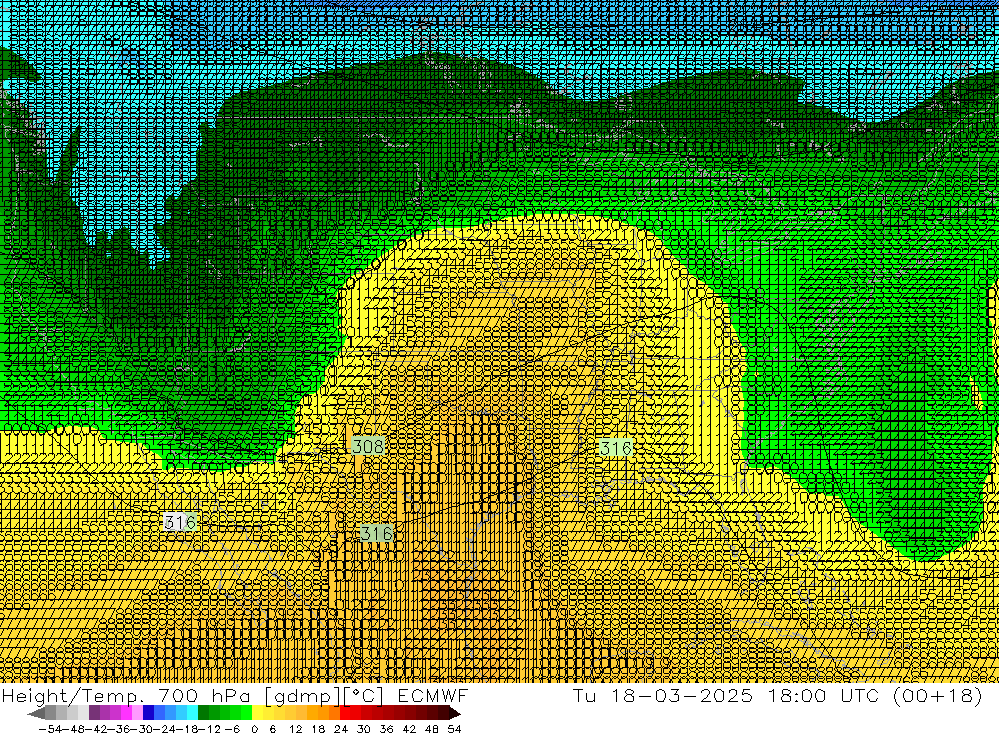Pick the light pink legend swatch
Image resolution: width=1000 pixels, height=733 pixels.
[x=137, y=714]
